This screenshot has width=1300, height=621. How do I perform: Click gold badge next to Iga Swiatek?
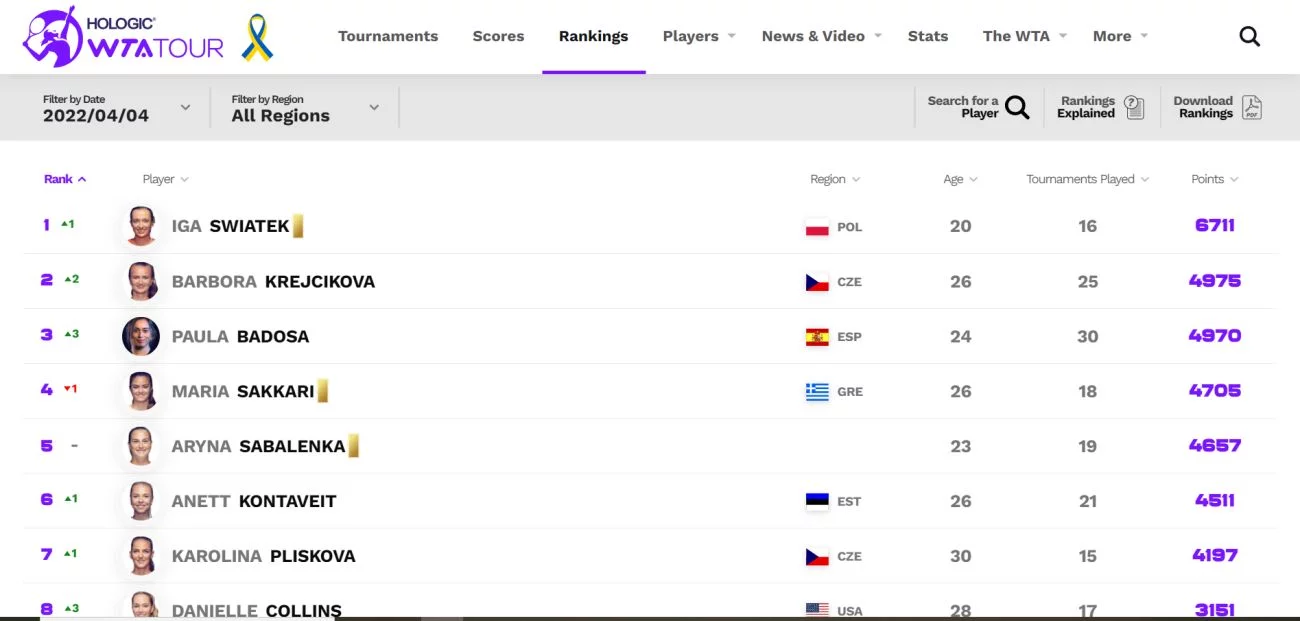pyautogui.click(x=298, y=226)
